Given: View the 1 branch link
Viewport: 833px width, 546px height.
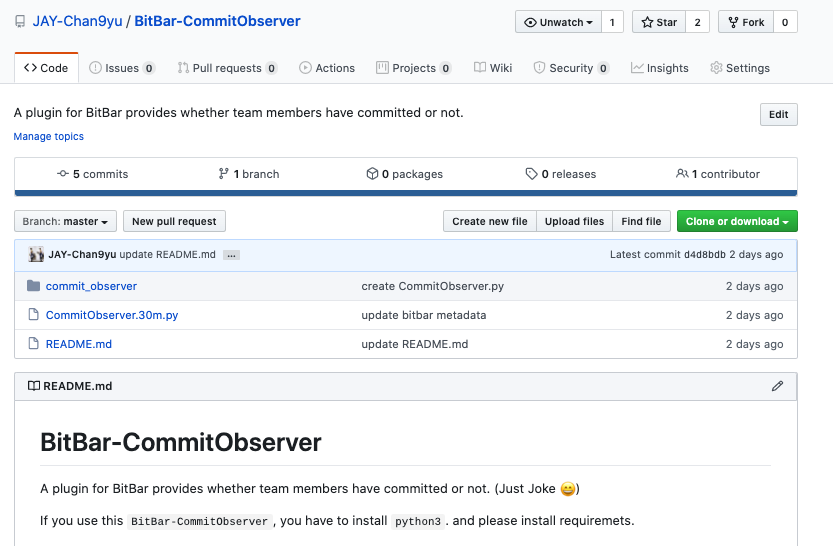Looking at the screenshot, I should tap(249, 174).
